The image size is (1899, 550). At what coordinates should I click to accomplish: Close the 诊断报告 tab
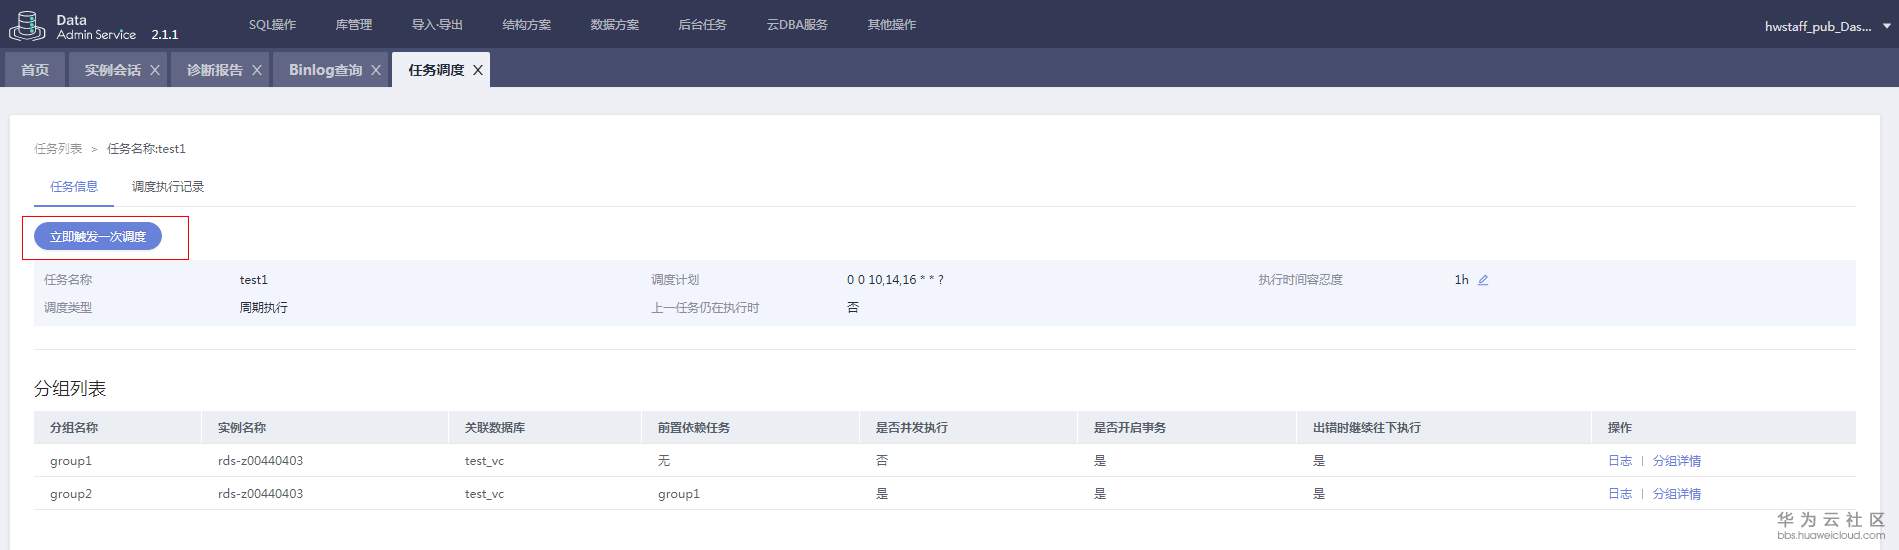257,70
